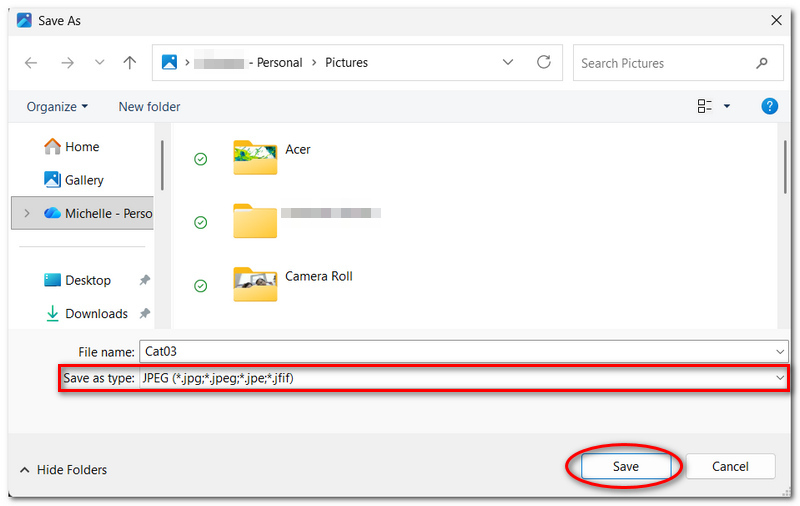Click the Save button
This screenshot has height=506, width=800.
pos(626,466)
